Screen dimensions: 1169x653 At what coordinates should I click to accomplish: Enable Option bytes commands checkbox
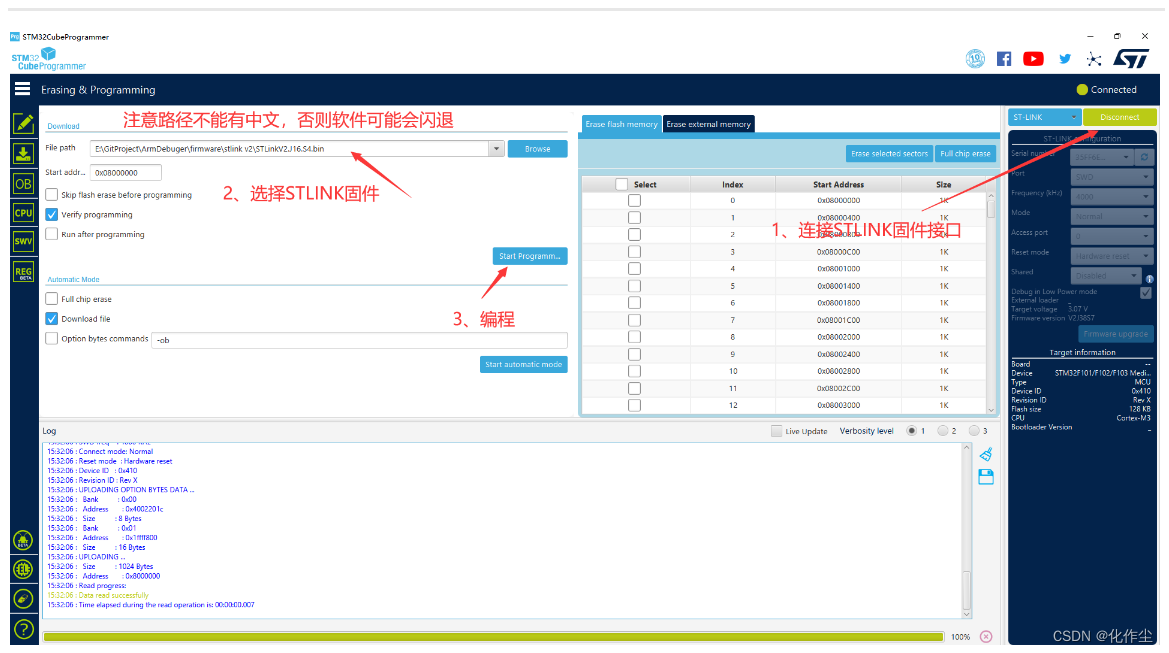point(51,338)
